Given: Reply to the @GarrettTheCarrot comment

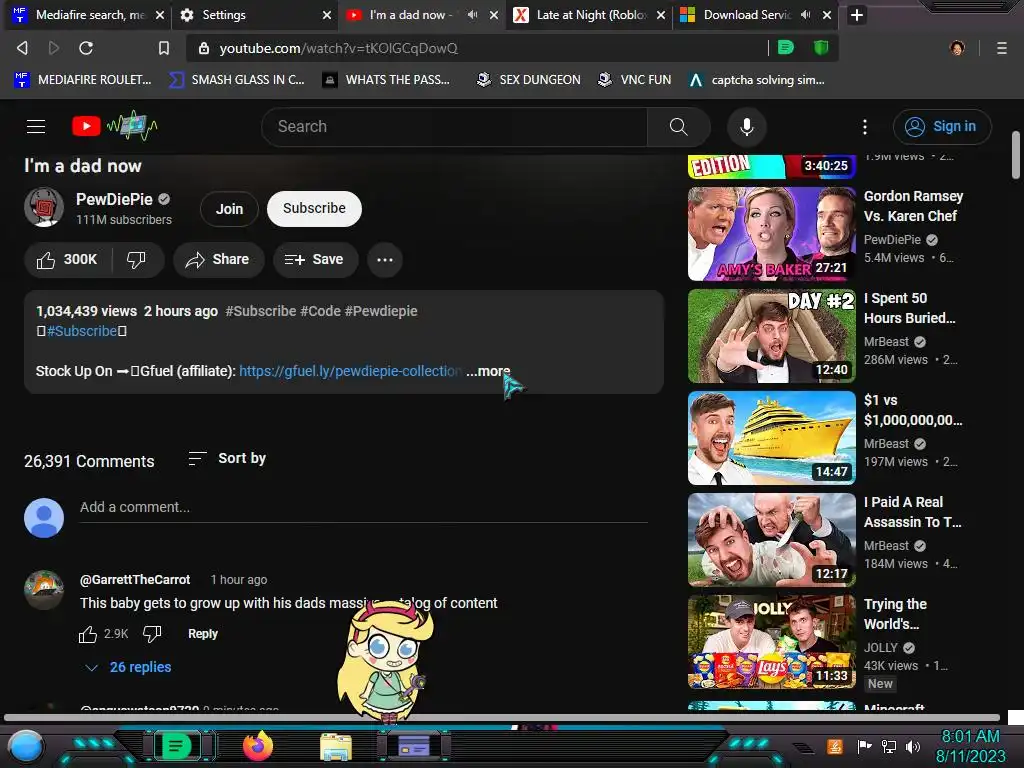Looking at the screenshot, I should pos(202,634).
